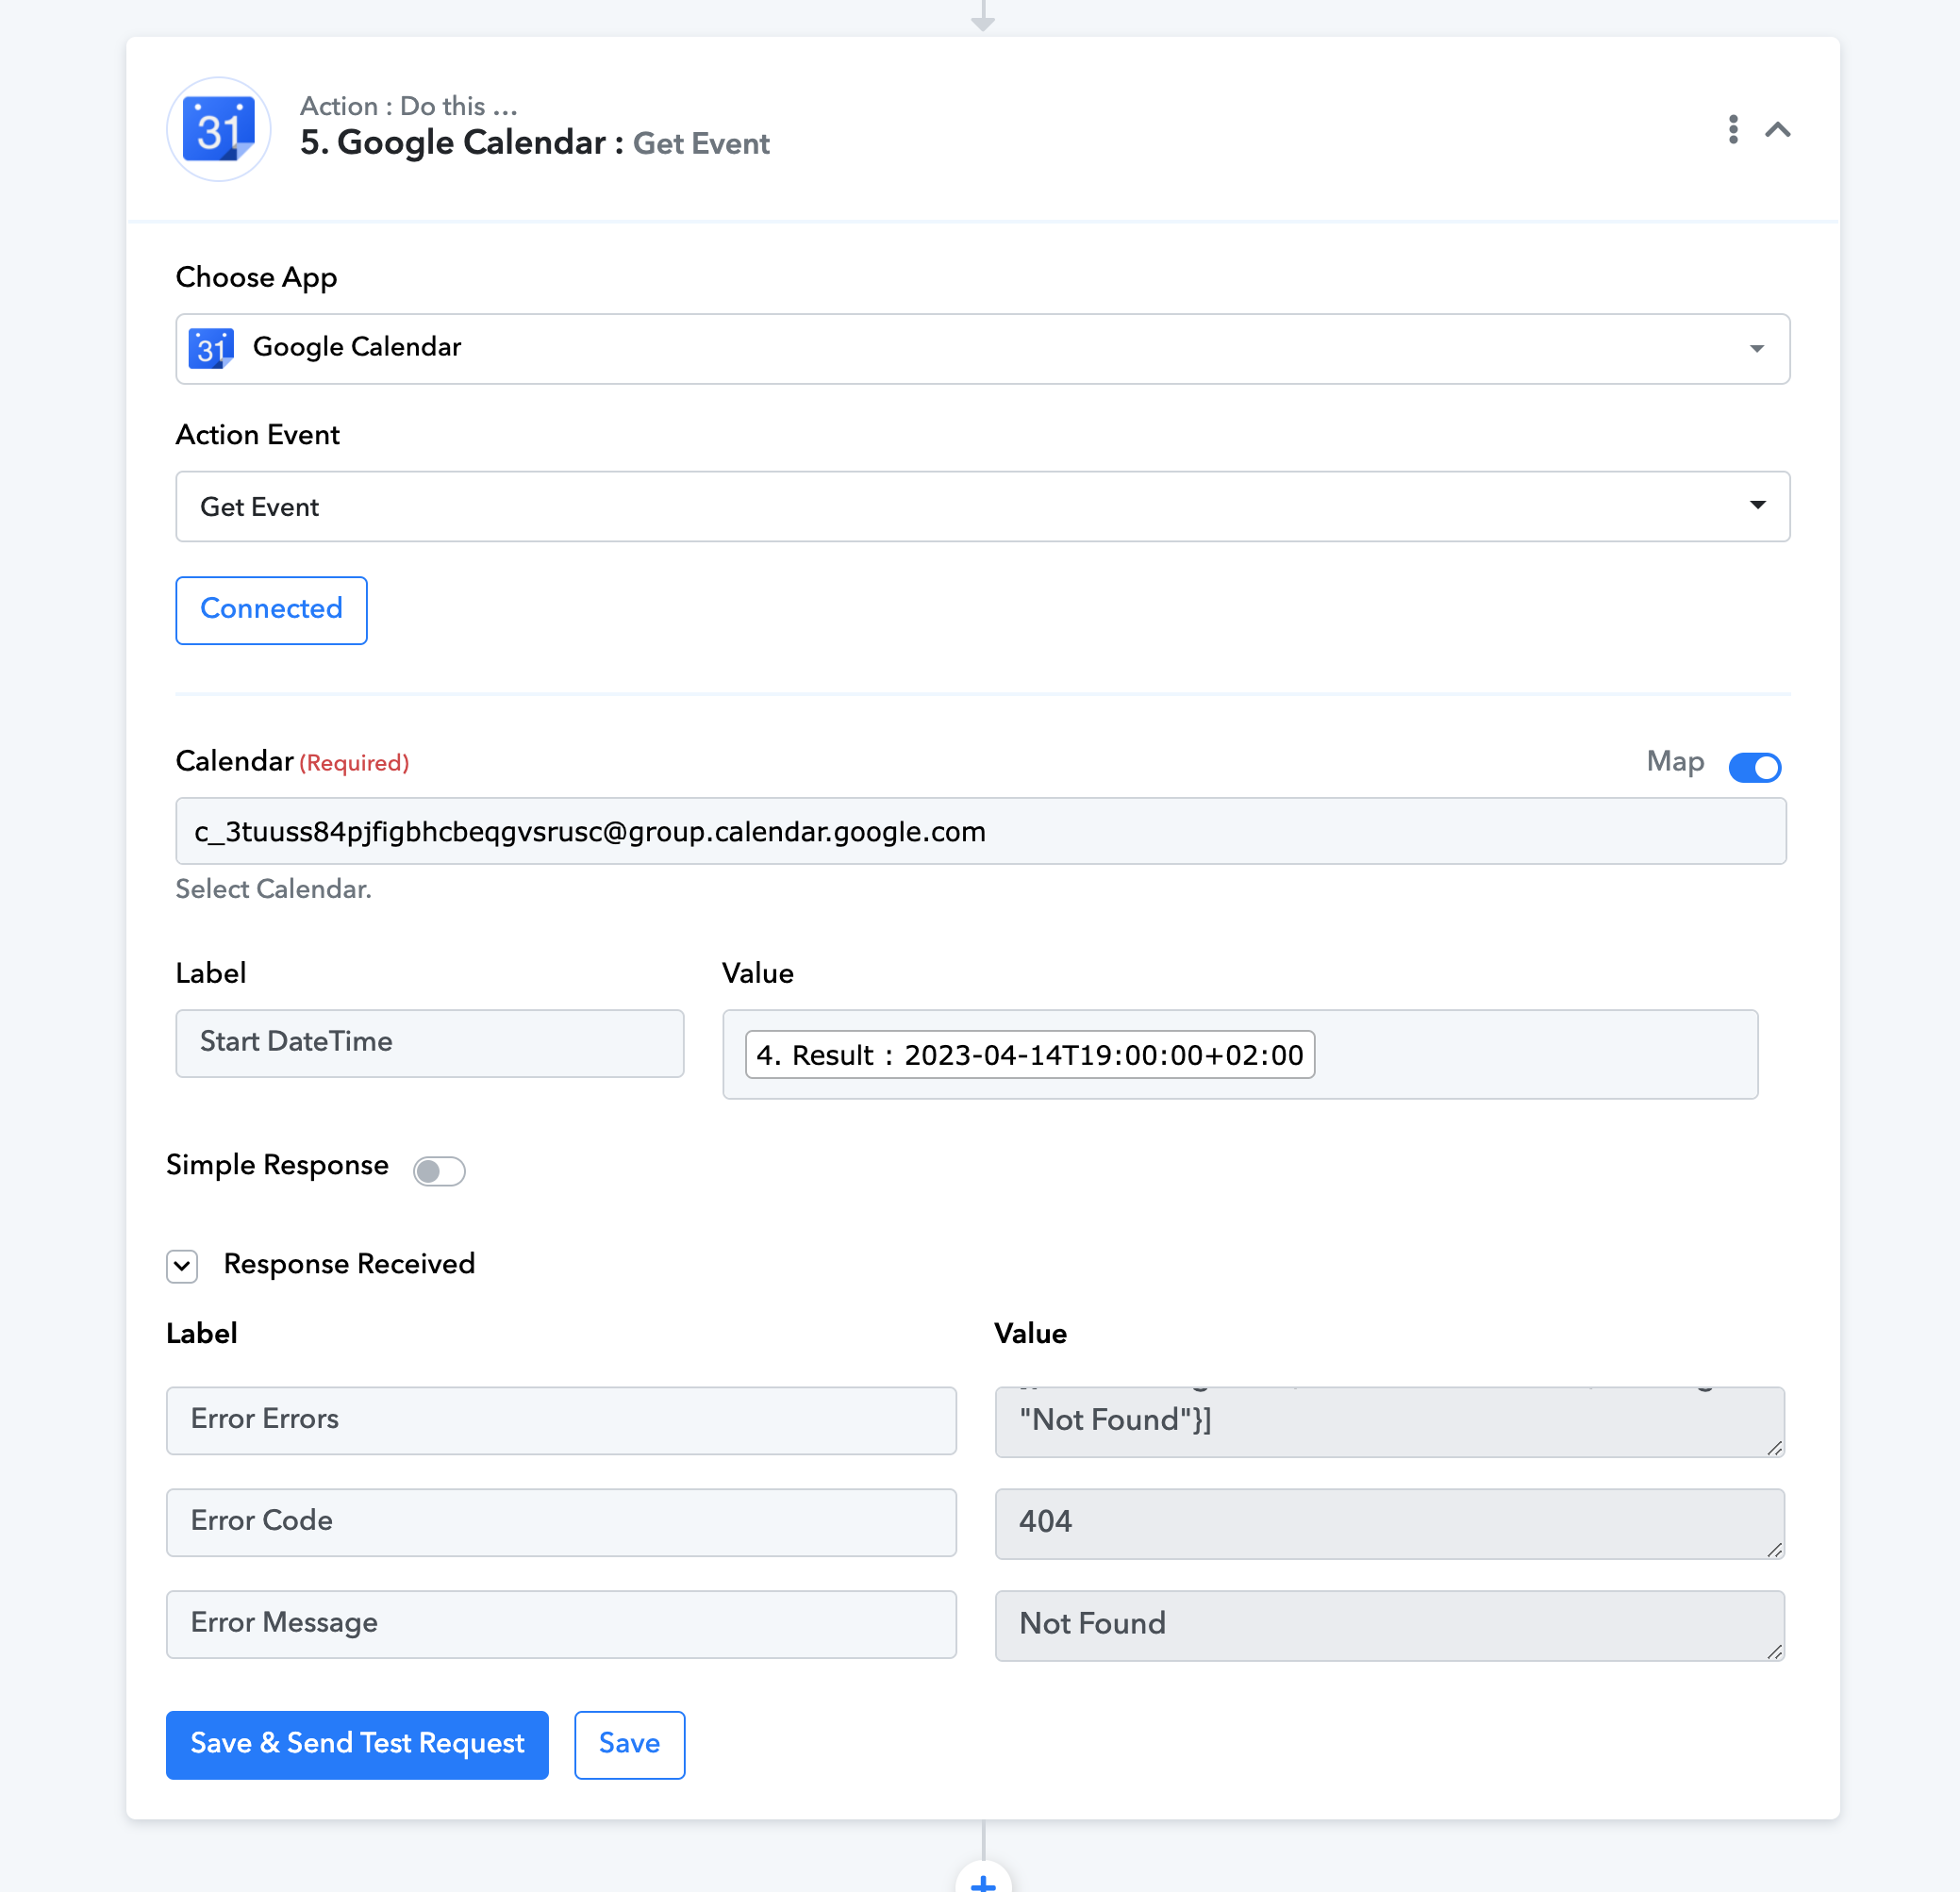Screen dimensions: 1960x1892
Task: Open the three-dot step options menu
Action: [1733, 129]
